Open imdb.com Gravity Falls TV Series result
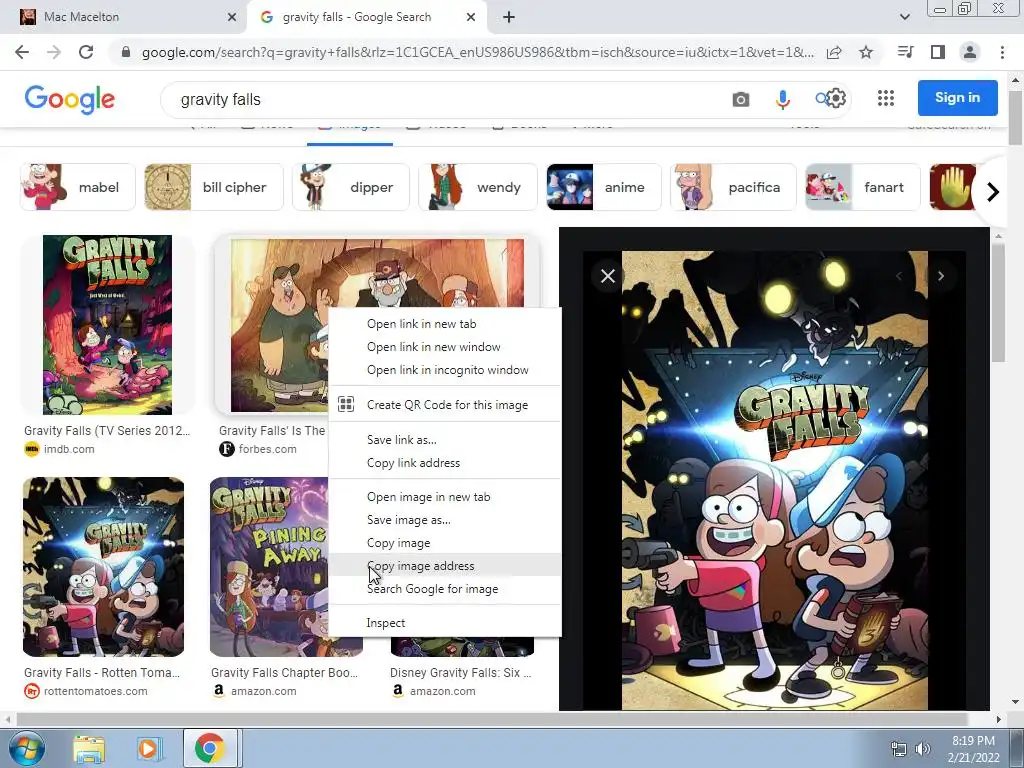This screenshot has height=768, width=1024. (107, 440)
